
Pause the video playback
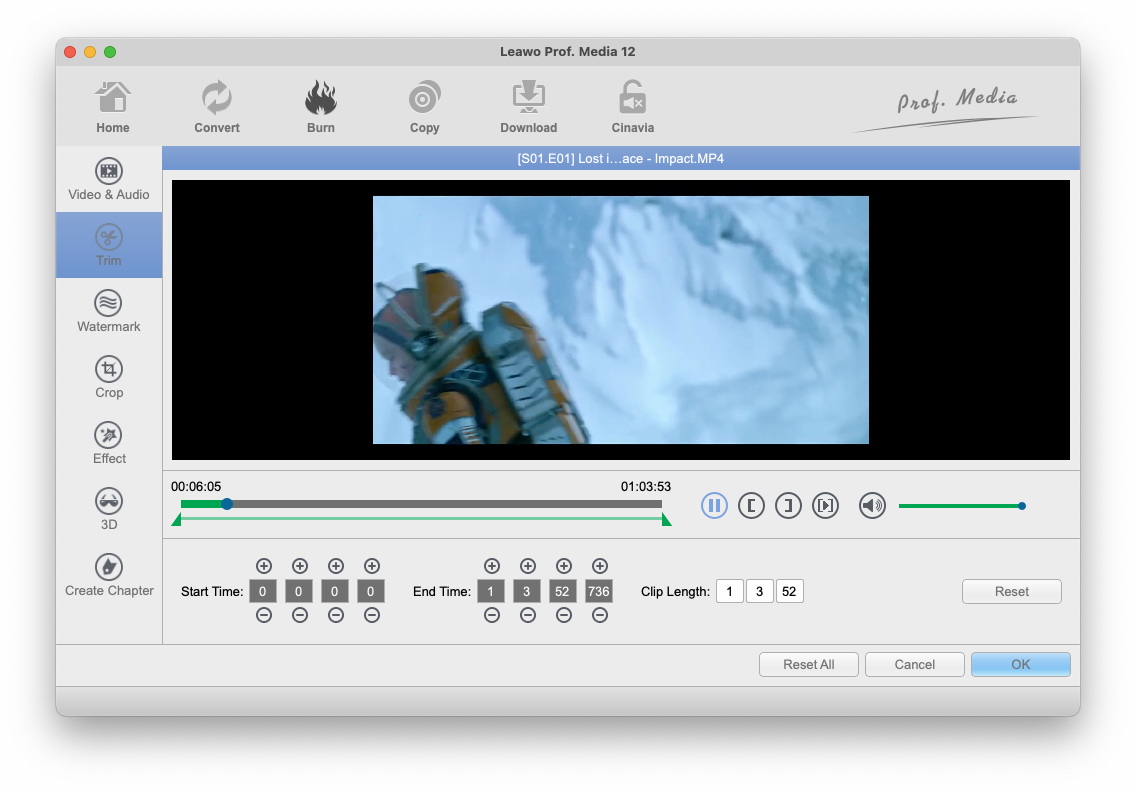[x=714, y=506]
